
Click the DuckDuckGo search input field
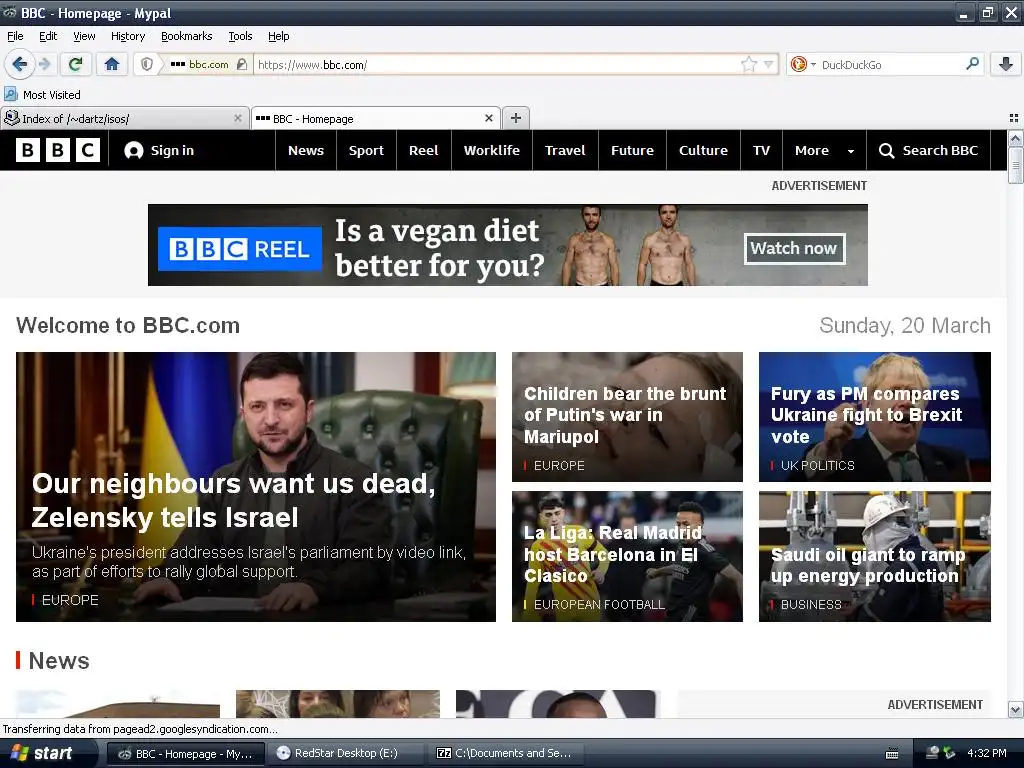click(x=889, y=64)
